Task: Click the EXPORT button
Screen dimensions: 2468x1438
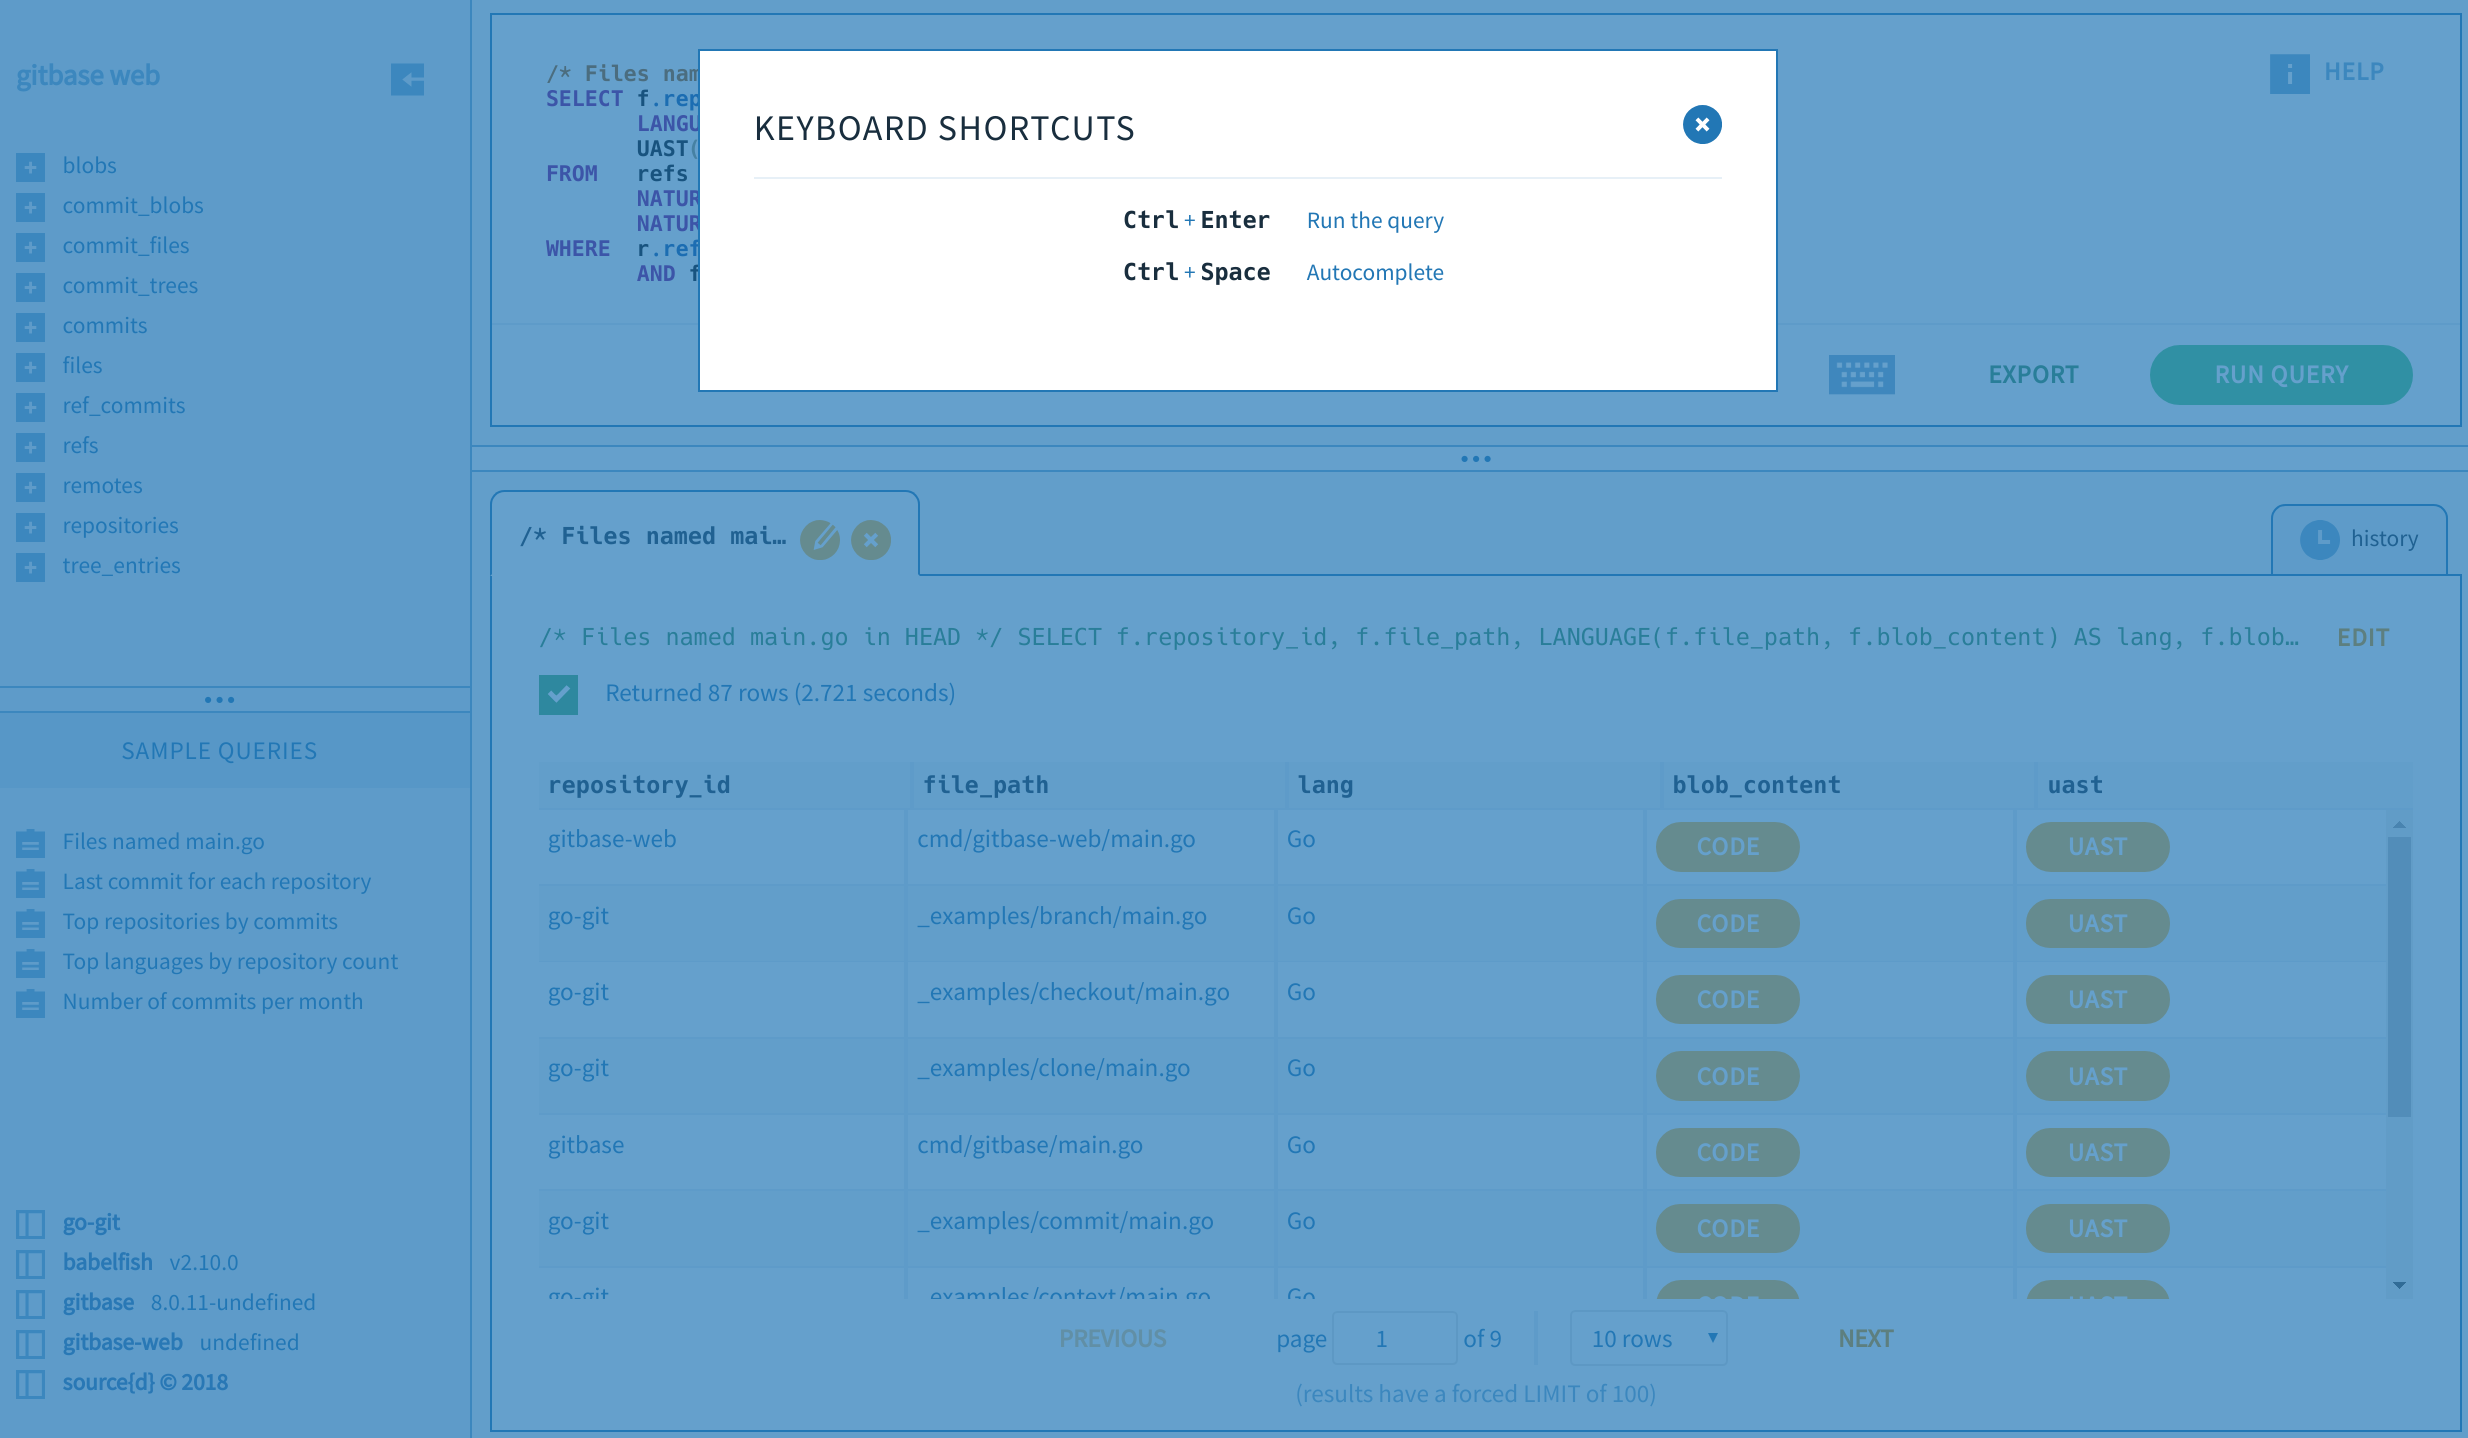Action: click(x=2032, y=375)
